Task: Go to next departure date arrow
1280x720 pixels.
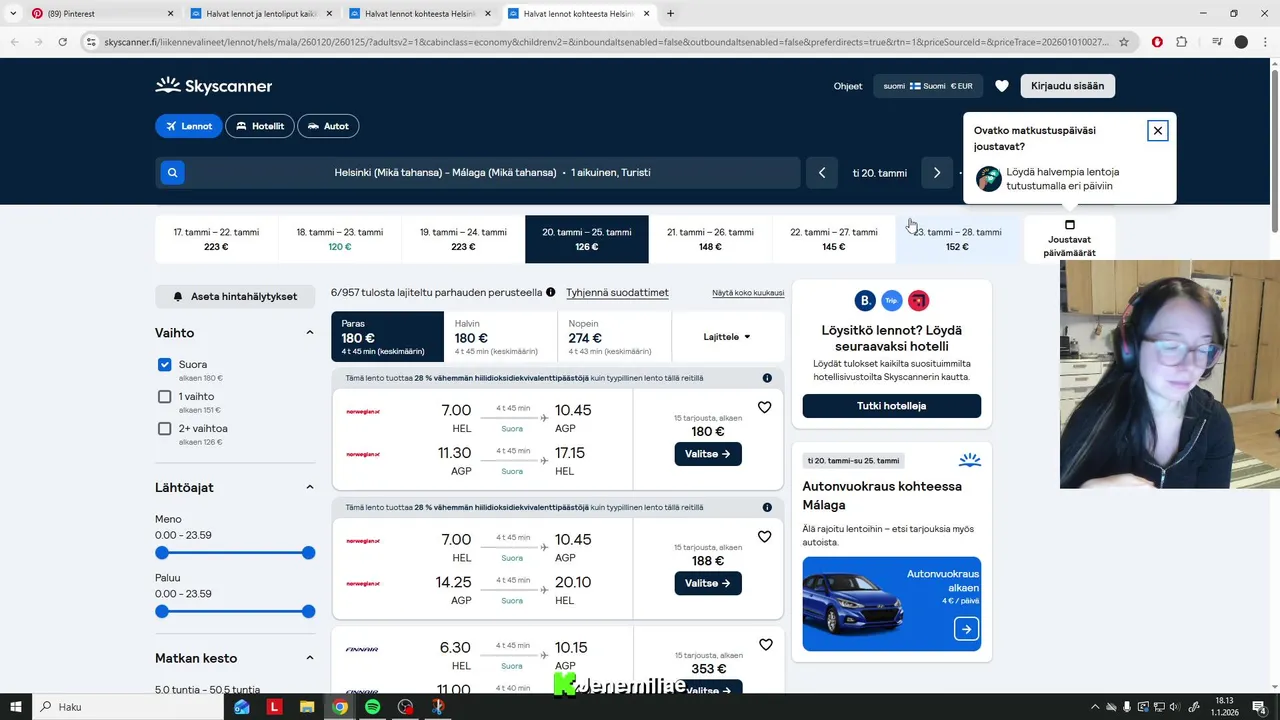Action: (x=937, y=173)
